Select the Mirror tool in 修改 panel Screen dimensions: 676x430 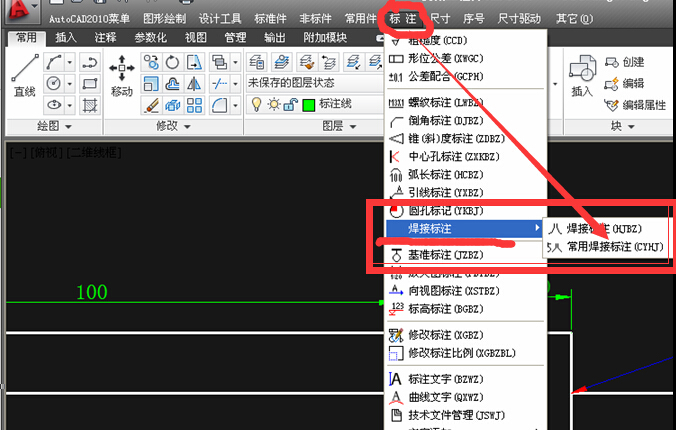tap(194, 83)
